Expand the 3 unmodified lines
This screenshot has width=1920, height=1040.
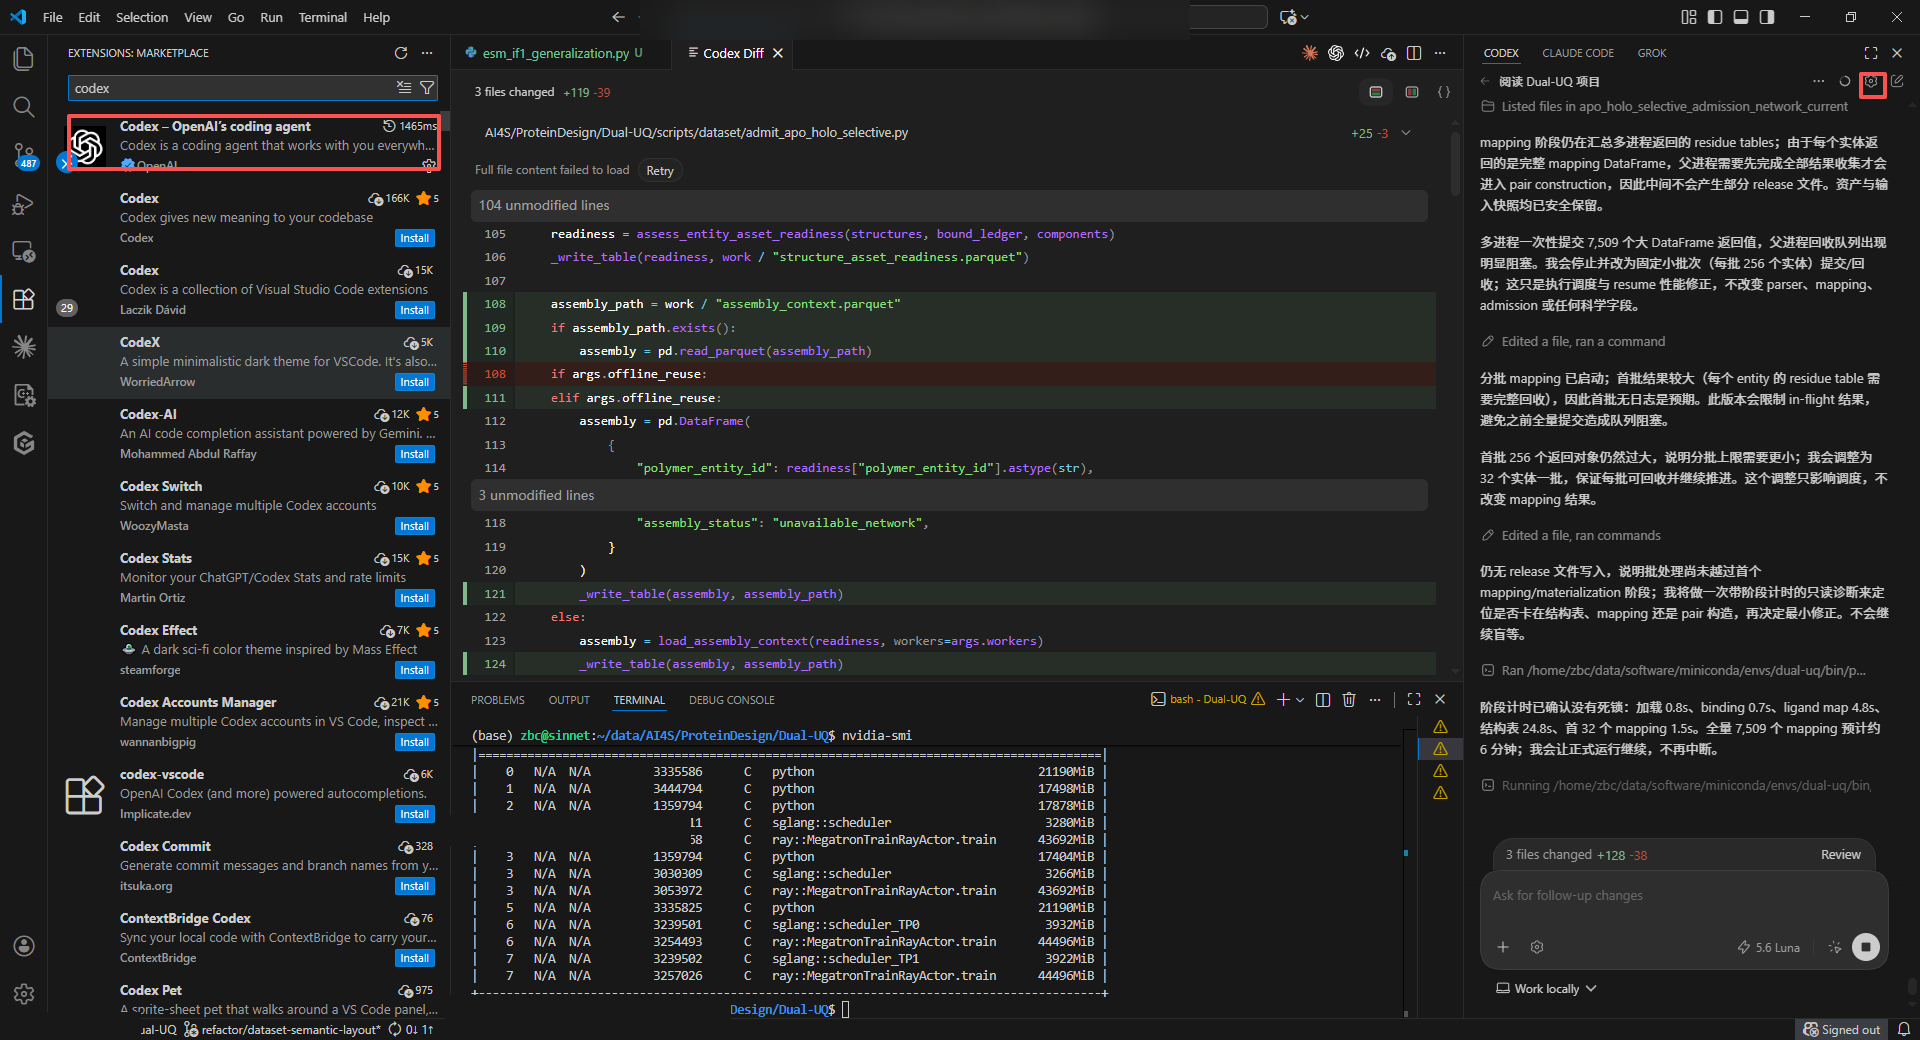pyautogui.click(x=949, y=495)
